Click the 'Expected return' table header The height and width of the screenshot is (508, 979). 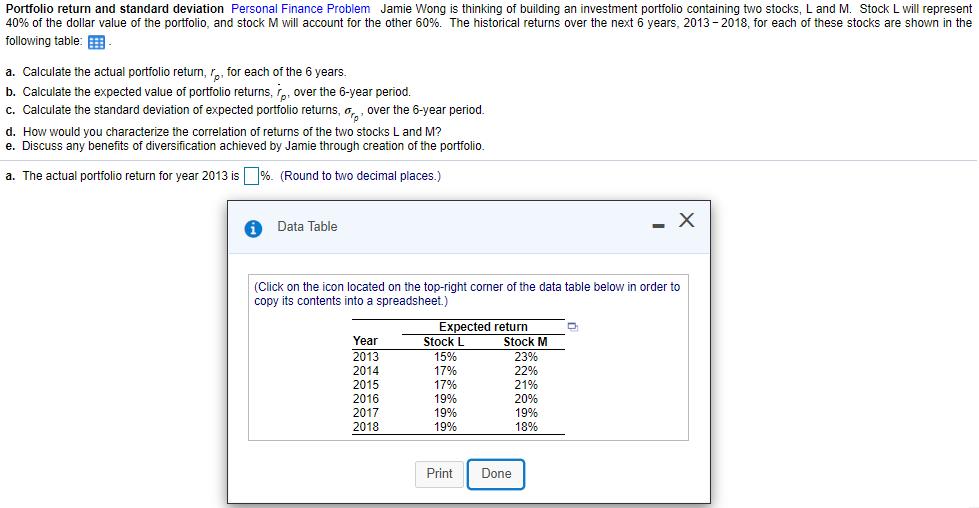click(483, 326)
